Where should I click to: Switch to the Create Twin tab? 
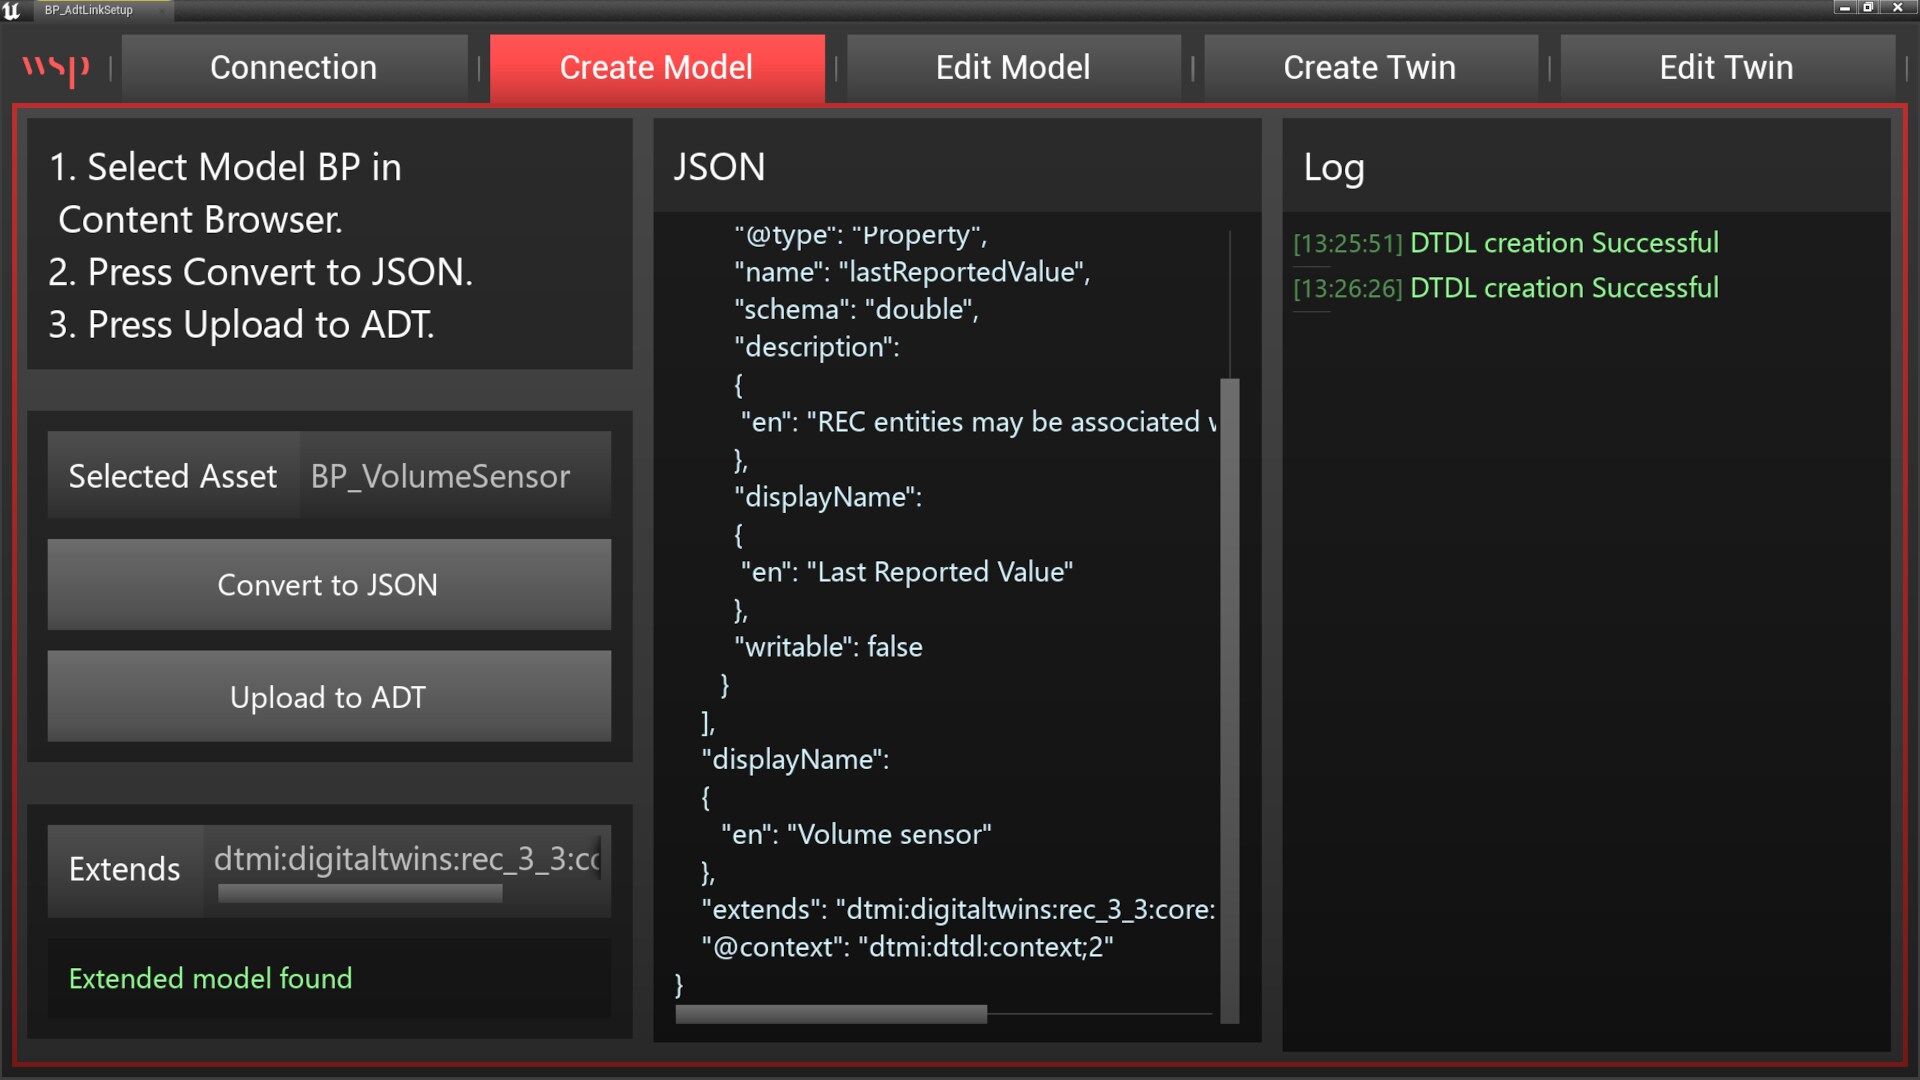pyautogui.click(x=1370, y=67)
